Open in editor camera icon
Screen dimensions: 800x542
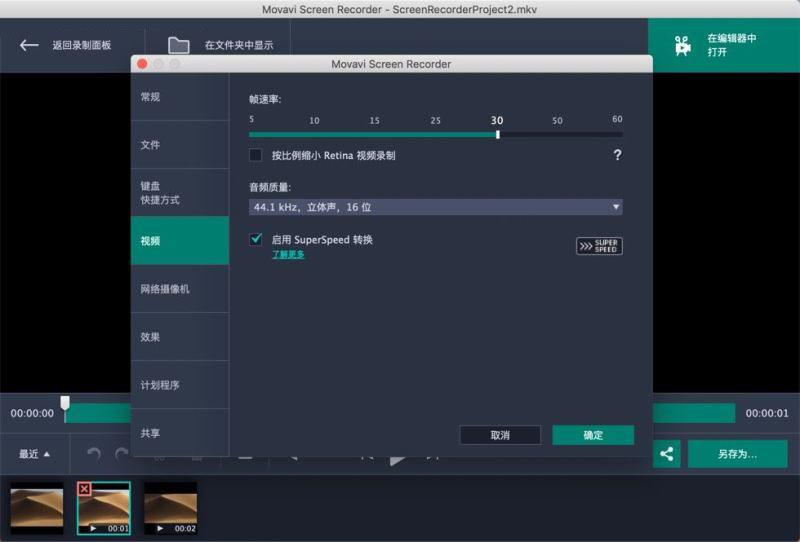682,45
